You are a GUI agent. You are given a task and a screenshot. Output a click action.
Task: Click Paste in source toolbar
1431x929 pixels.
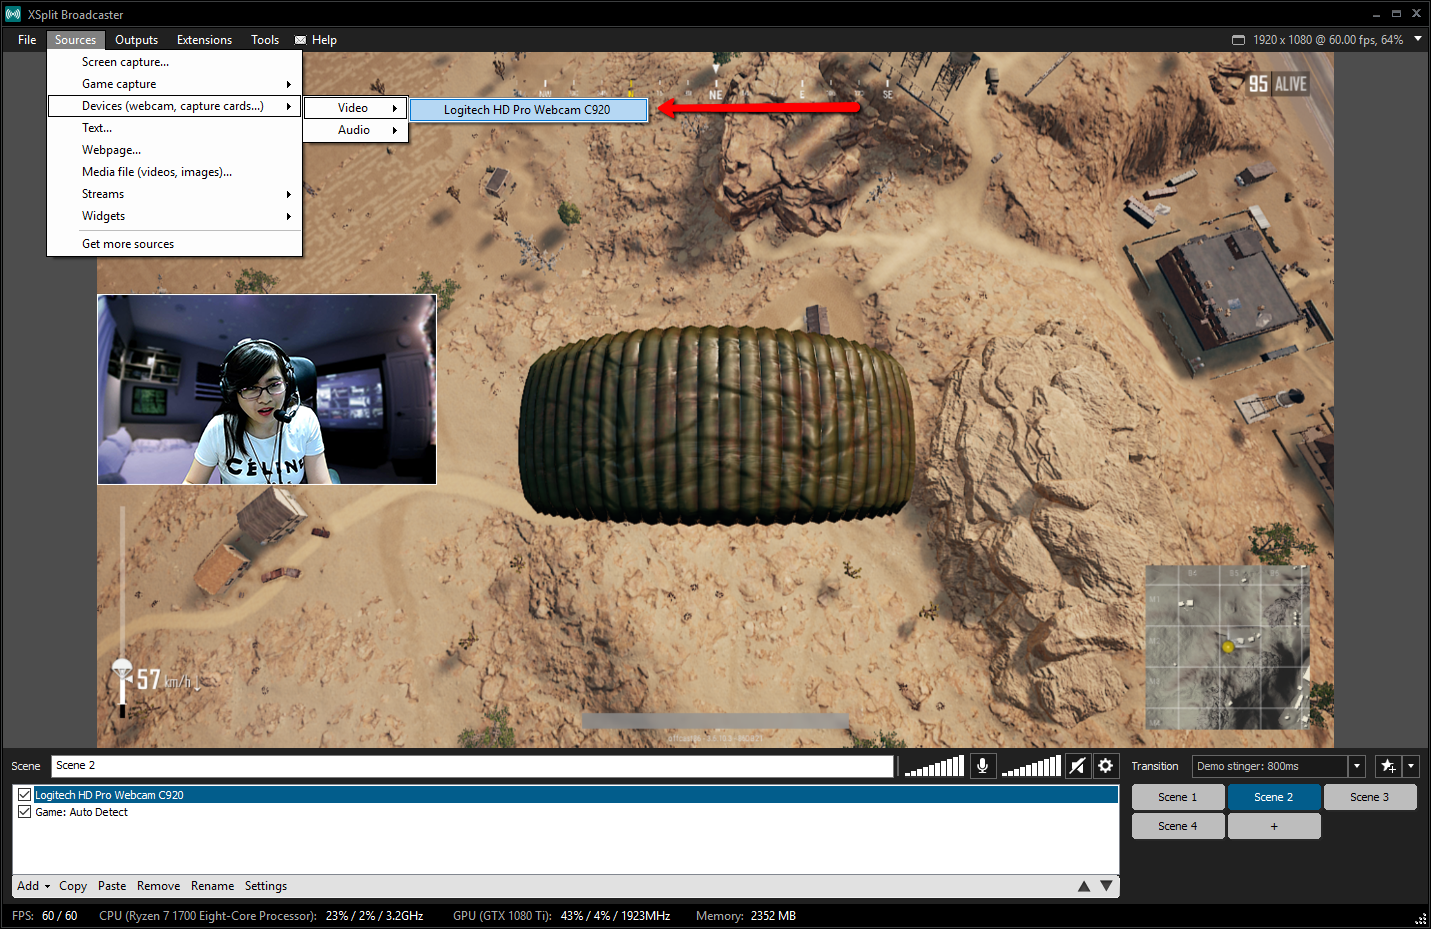point(112,886)
